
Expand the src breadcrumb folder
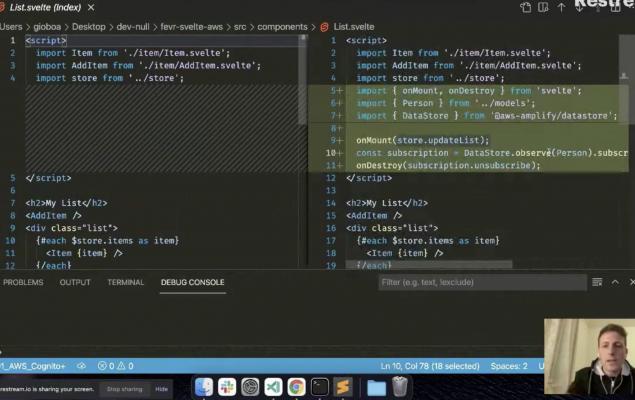pos(240,27)
